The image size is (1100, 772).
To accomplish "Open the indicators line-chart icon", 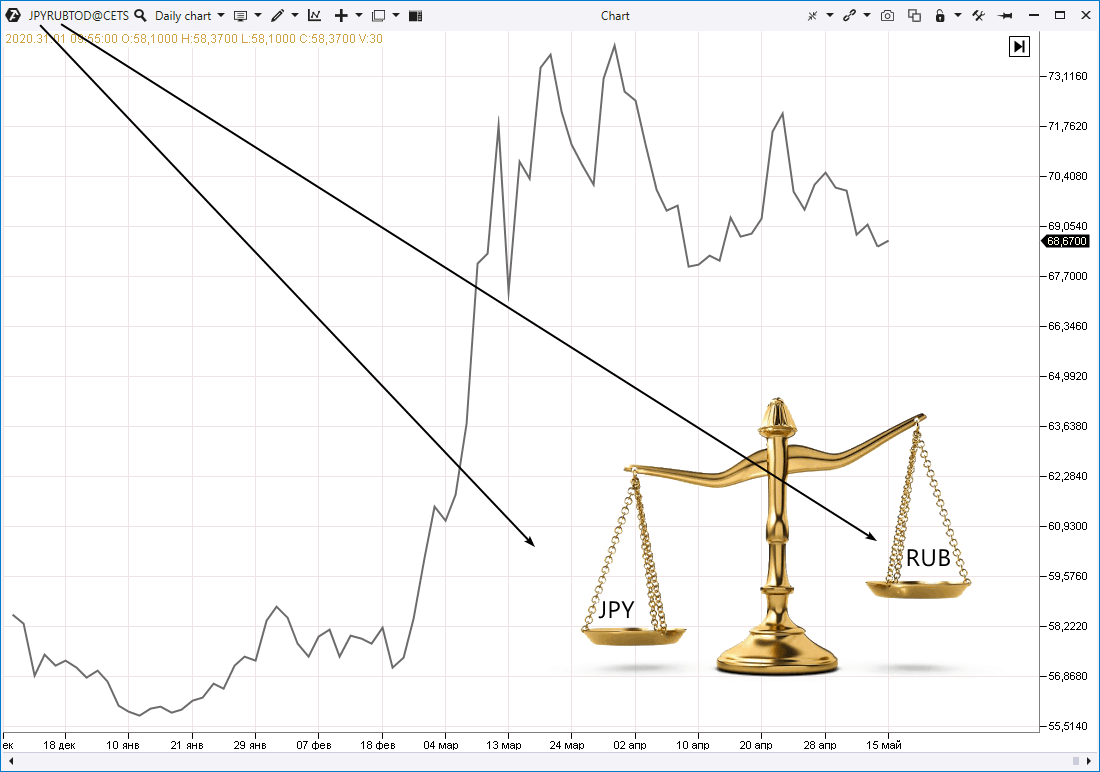I will click(312, 15).
